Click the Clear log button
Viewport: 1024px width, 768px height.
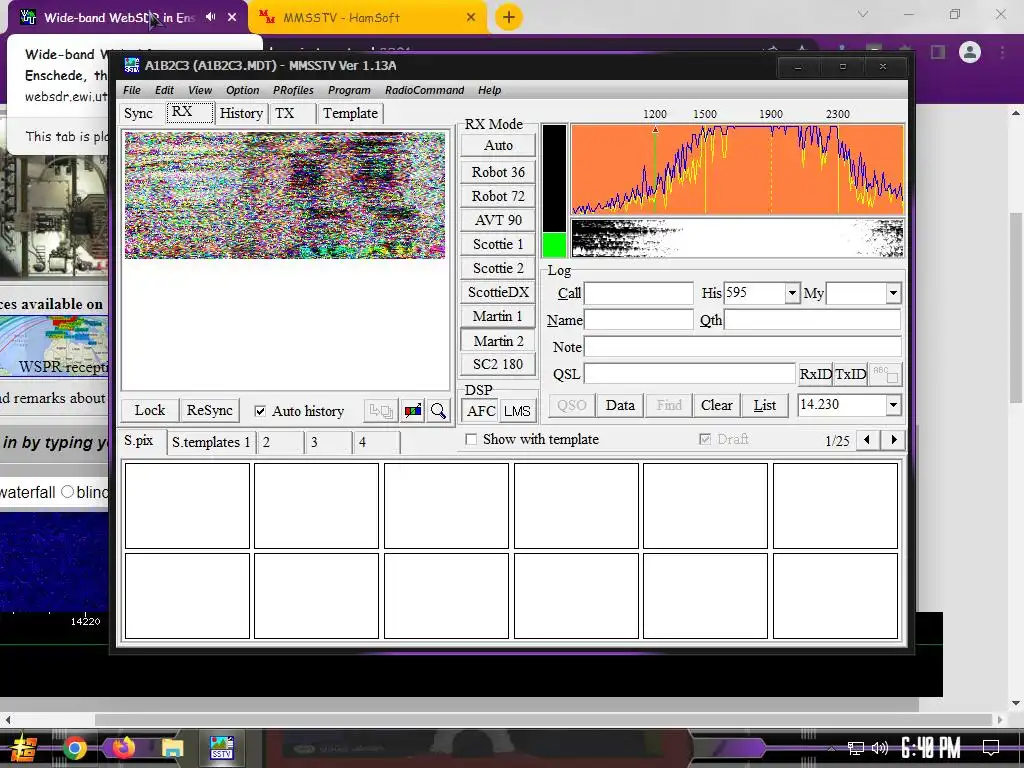[716, 405]
